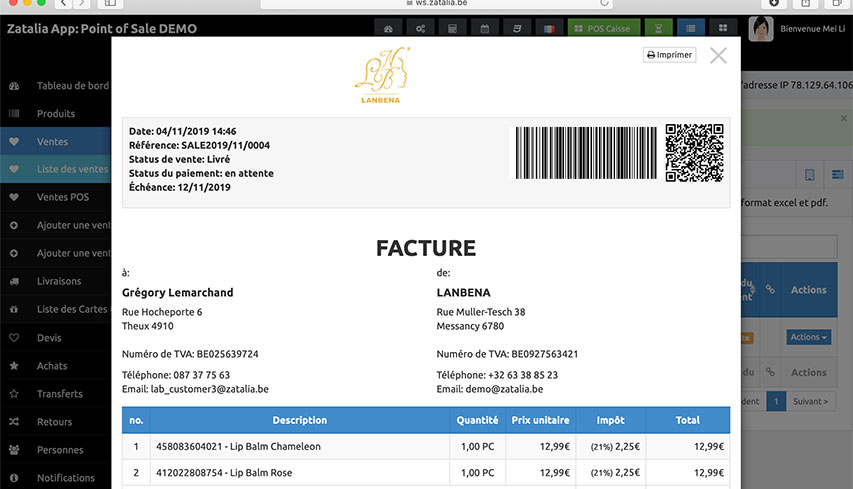Click the list-tasks icon in the background sales page
Viewport: 853px width, 489px height.
(x=838, y=175)
